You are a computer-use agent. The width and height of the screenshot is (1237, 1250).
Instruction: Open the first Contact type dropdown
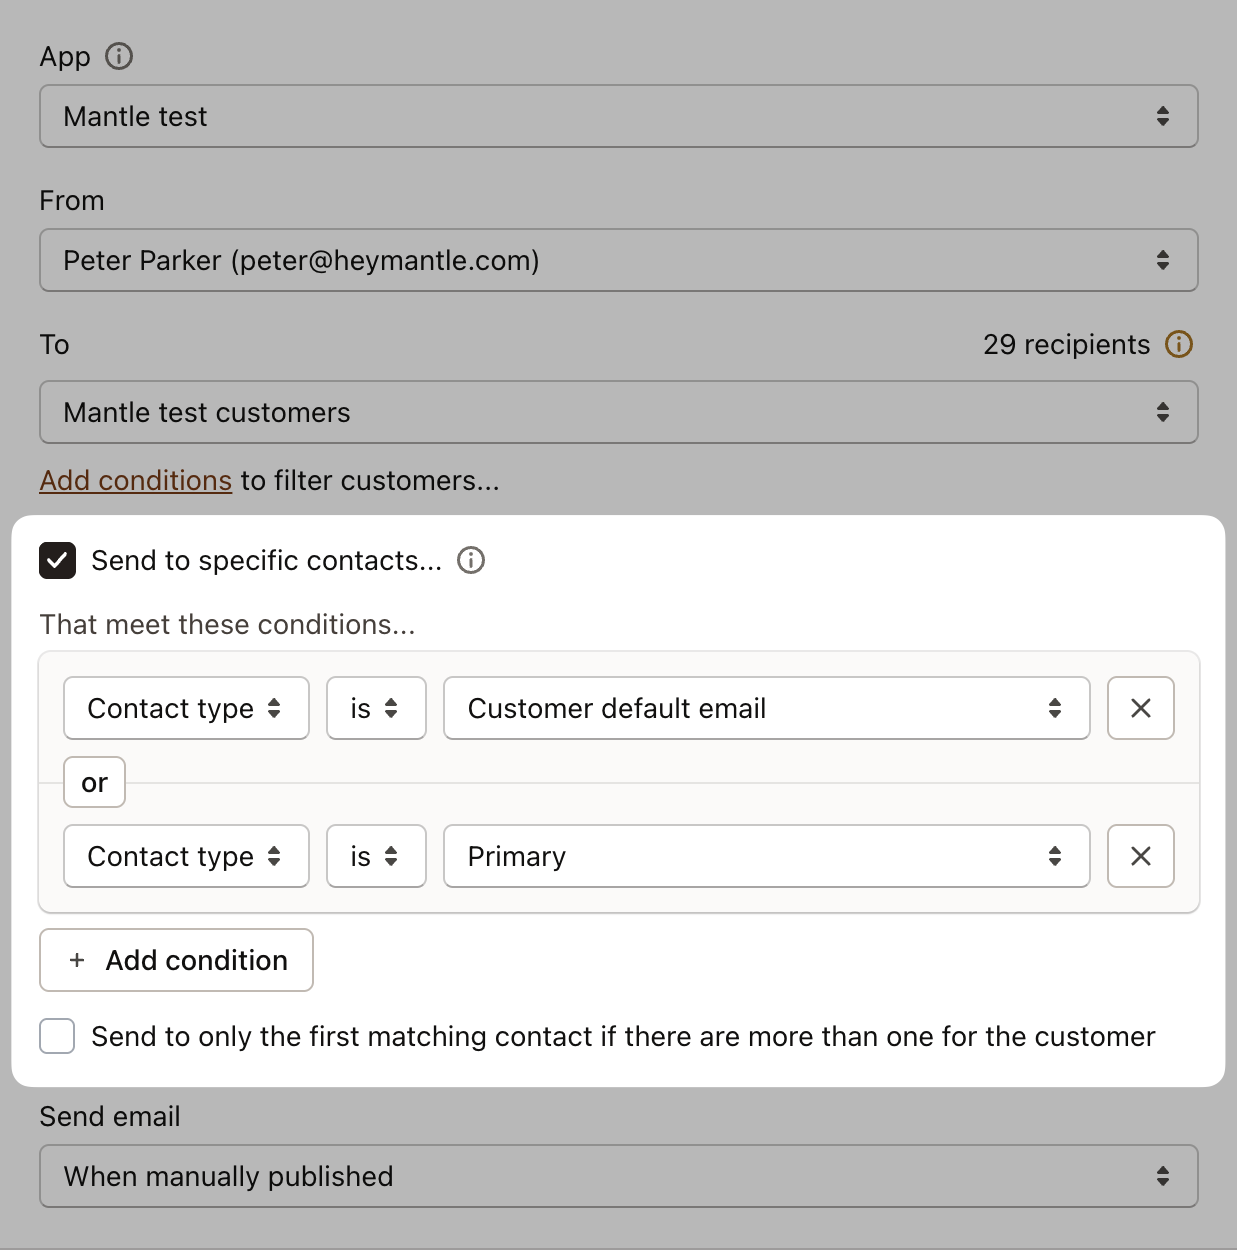click(186, 708)
